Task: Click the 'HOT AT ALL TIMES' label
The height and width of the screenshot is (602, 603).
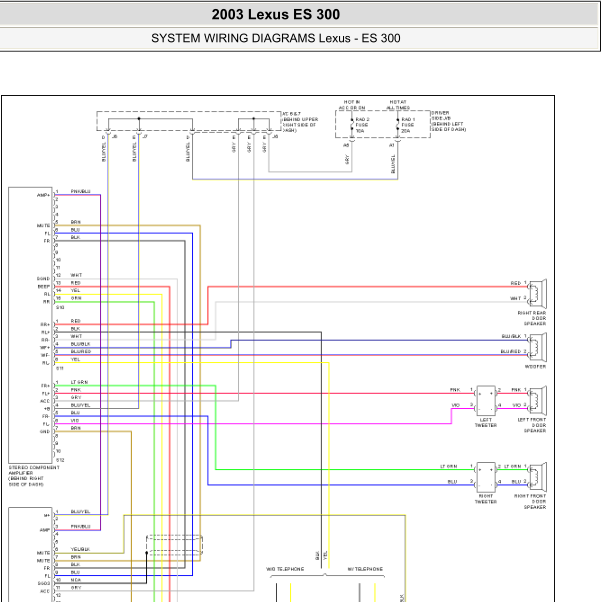Action: 398,105
